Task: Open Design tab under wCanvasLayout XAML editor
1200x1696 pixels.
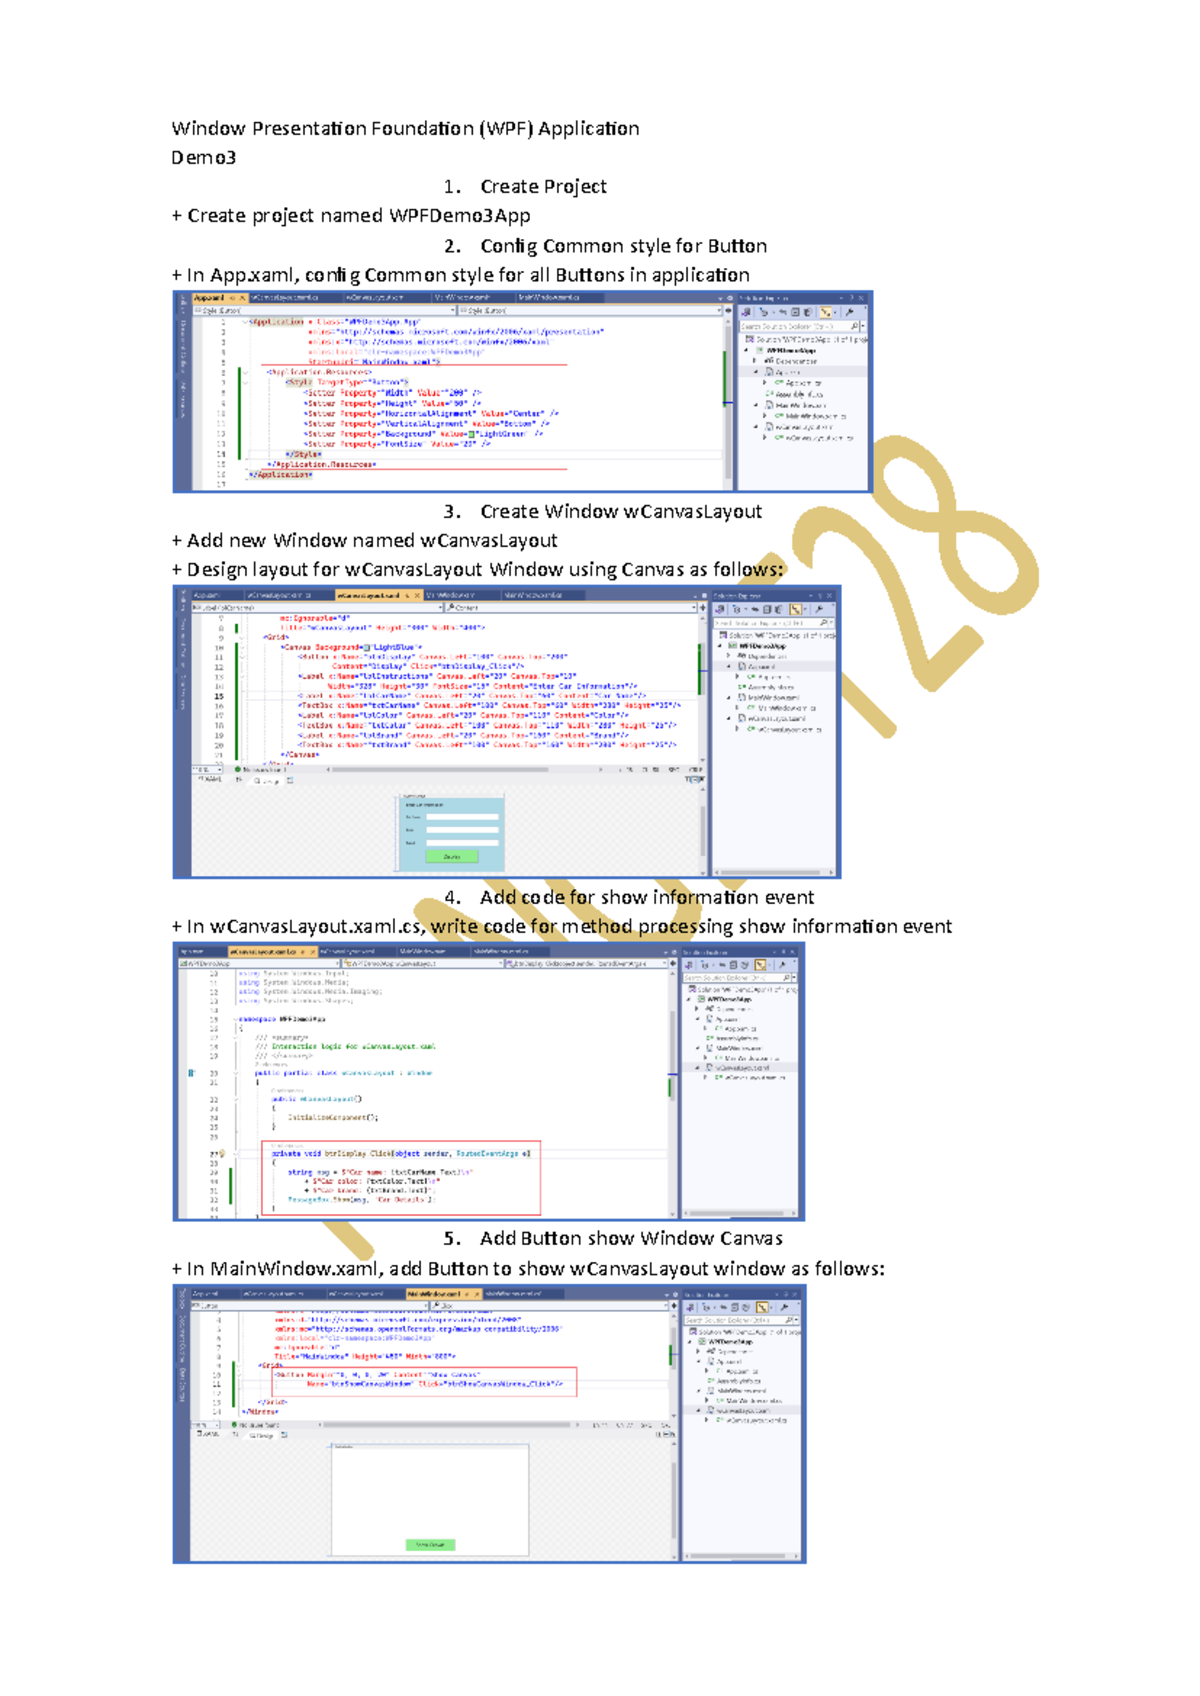Action: (x=267, y=780)
